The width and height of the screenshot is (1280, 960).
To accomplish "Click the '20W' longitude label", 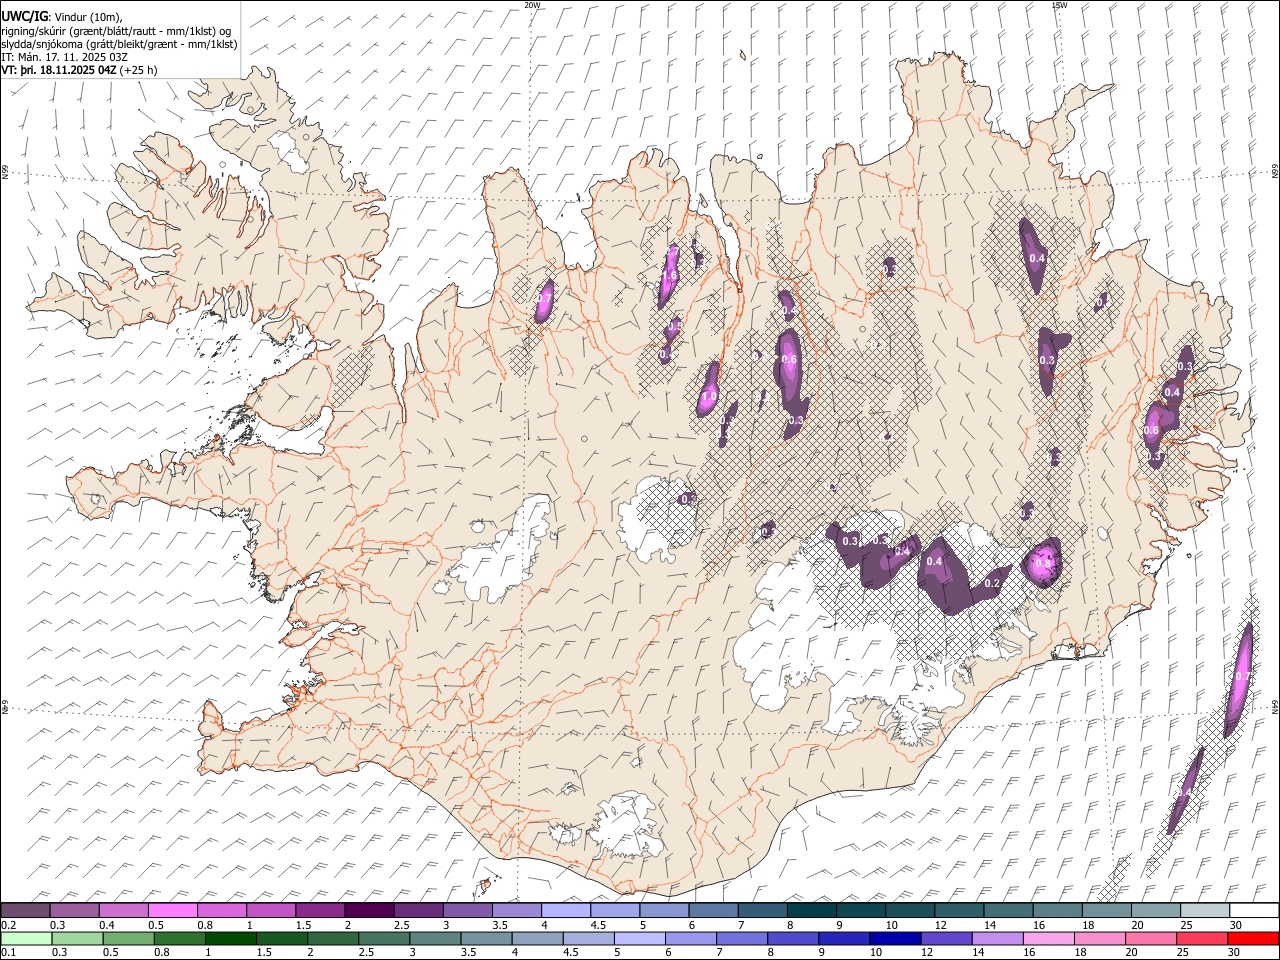I will pos(532,4).
